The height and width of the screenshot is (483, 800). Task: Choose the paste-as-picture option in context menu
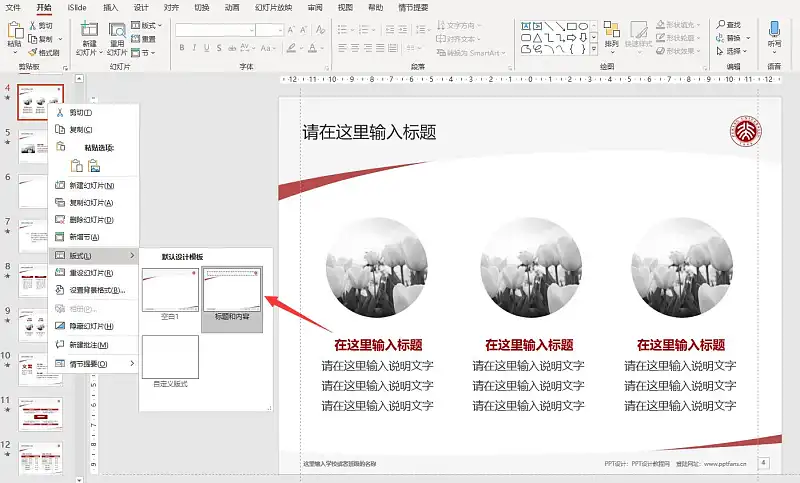pyautogui.click(x=94, y=166)
